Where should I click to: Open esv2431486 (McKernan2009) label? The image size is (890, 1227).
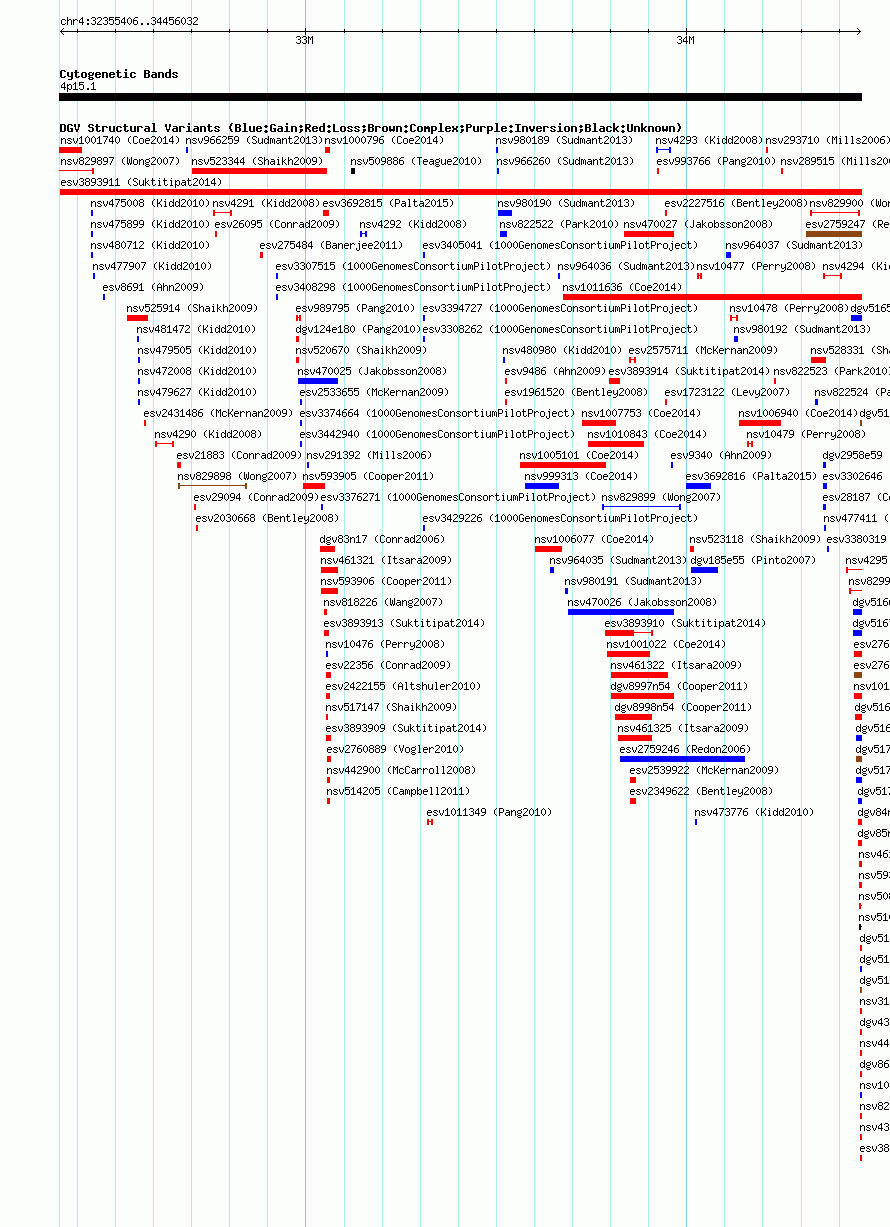pyautogui.click(x=218, y=413)
